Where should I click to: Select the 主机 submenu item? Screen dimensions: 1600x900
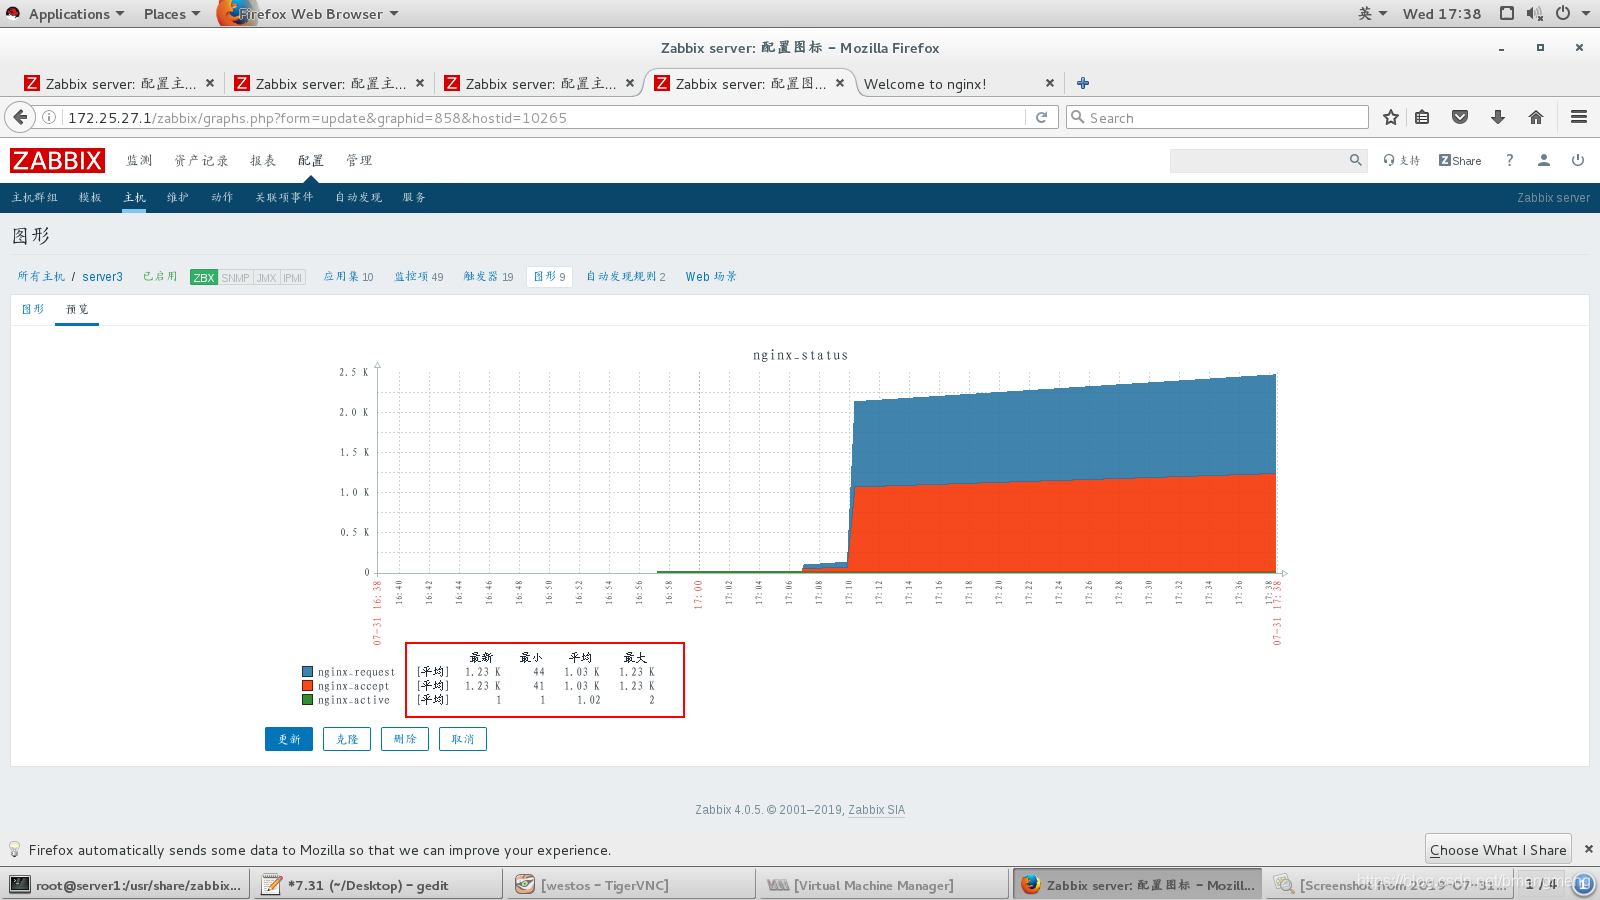135,197
